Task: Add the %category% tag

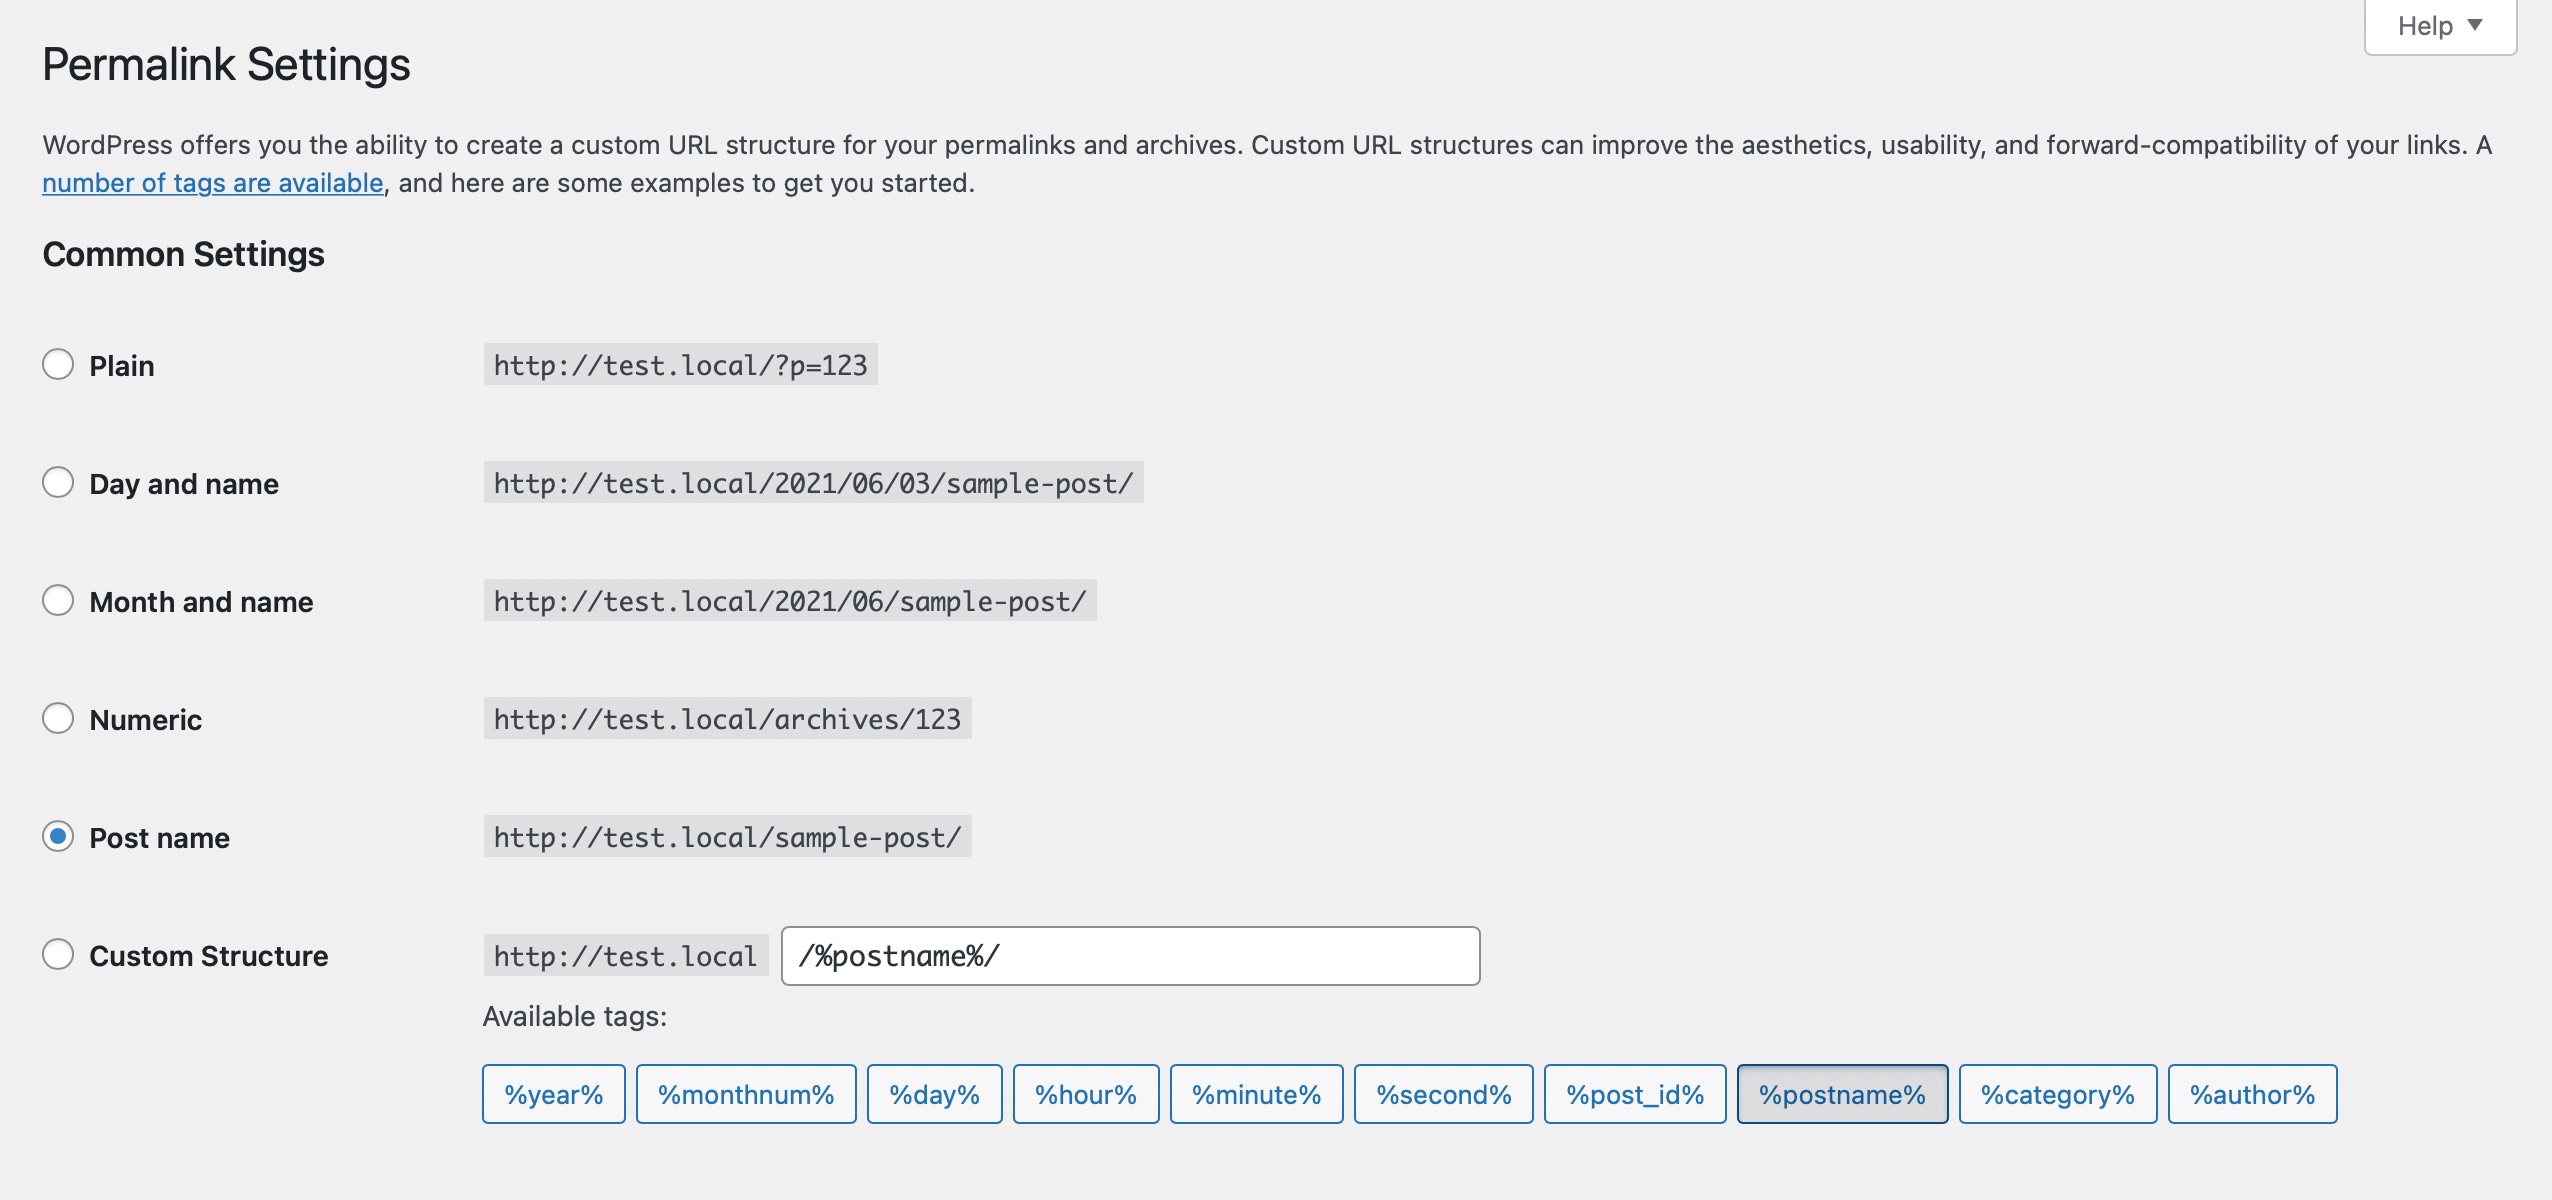Action: (x=2057, y=1093)
